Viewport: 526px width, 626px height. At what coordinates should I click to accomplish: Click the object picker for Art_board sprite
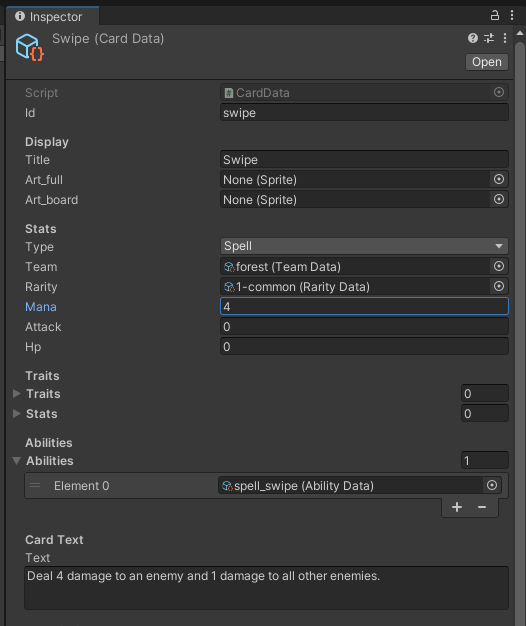point(499,199)
